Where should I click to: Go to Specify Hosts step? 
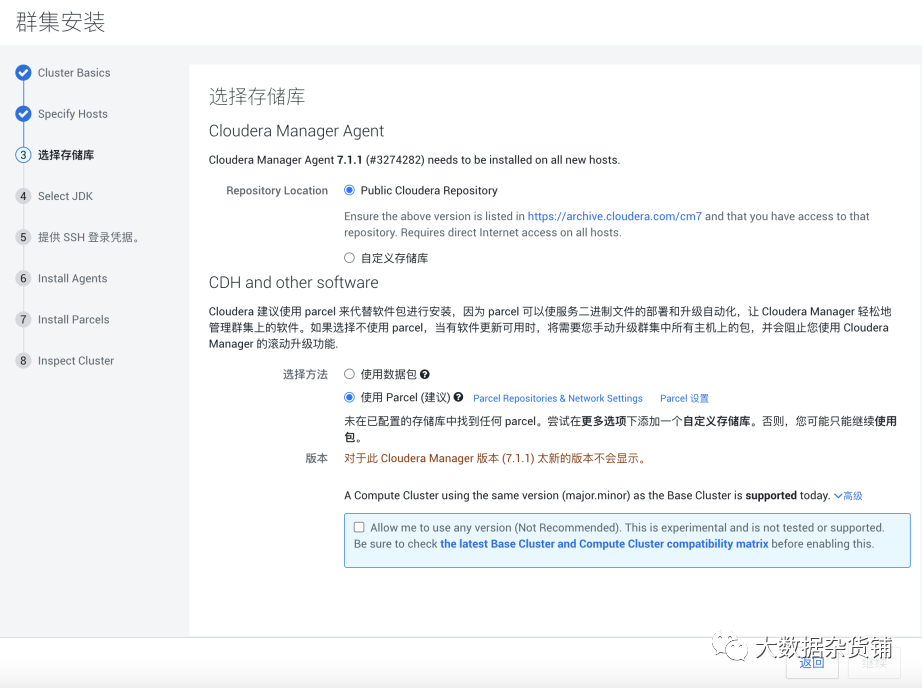73,114
